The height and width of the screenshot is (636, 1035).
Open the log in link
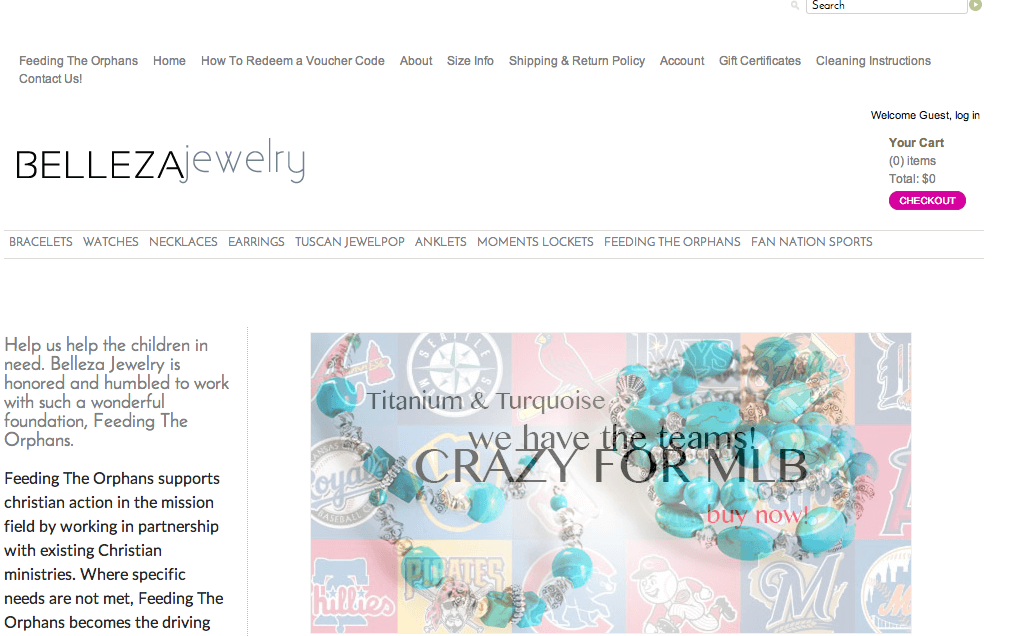coord(967,115)
